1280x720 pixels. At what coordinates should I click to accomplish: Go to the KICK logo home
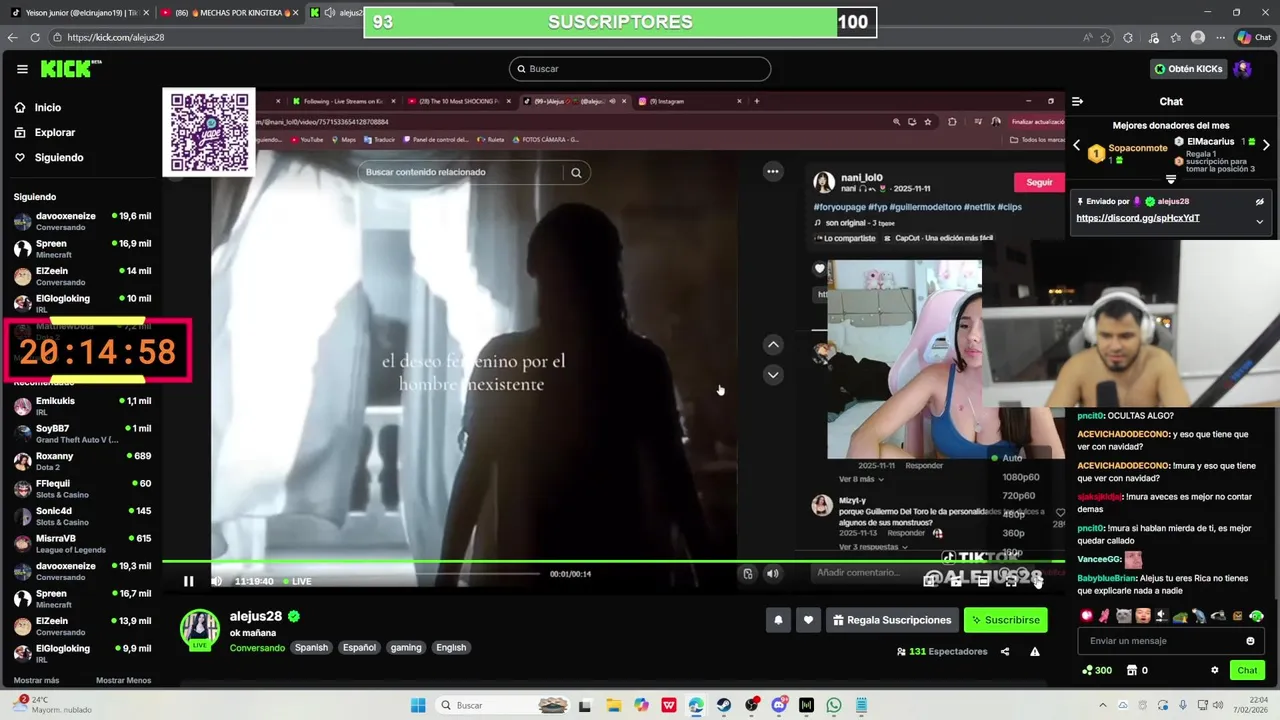(x=71, y=69)
